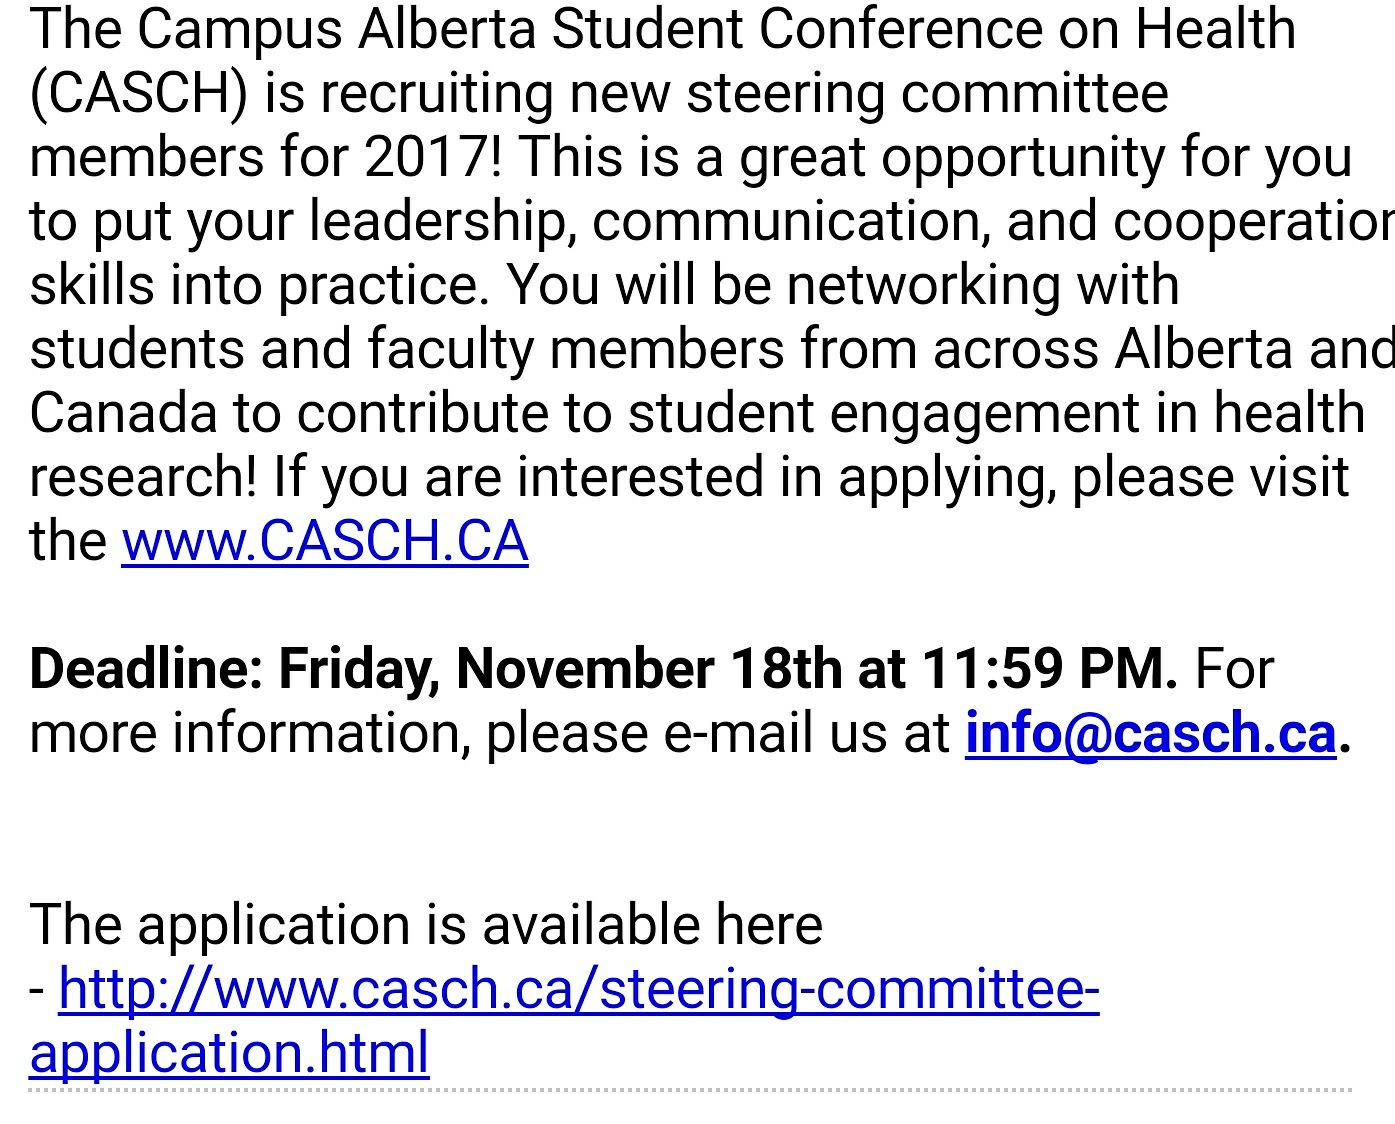Screen dimensions: 1395x1124
Task: Click the dotted separator line at bottom
Action: [690, 1090]
